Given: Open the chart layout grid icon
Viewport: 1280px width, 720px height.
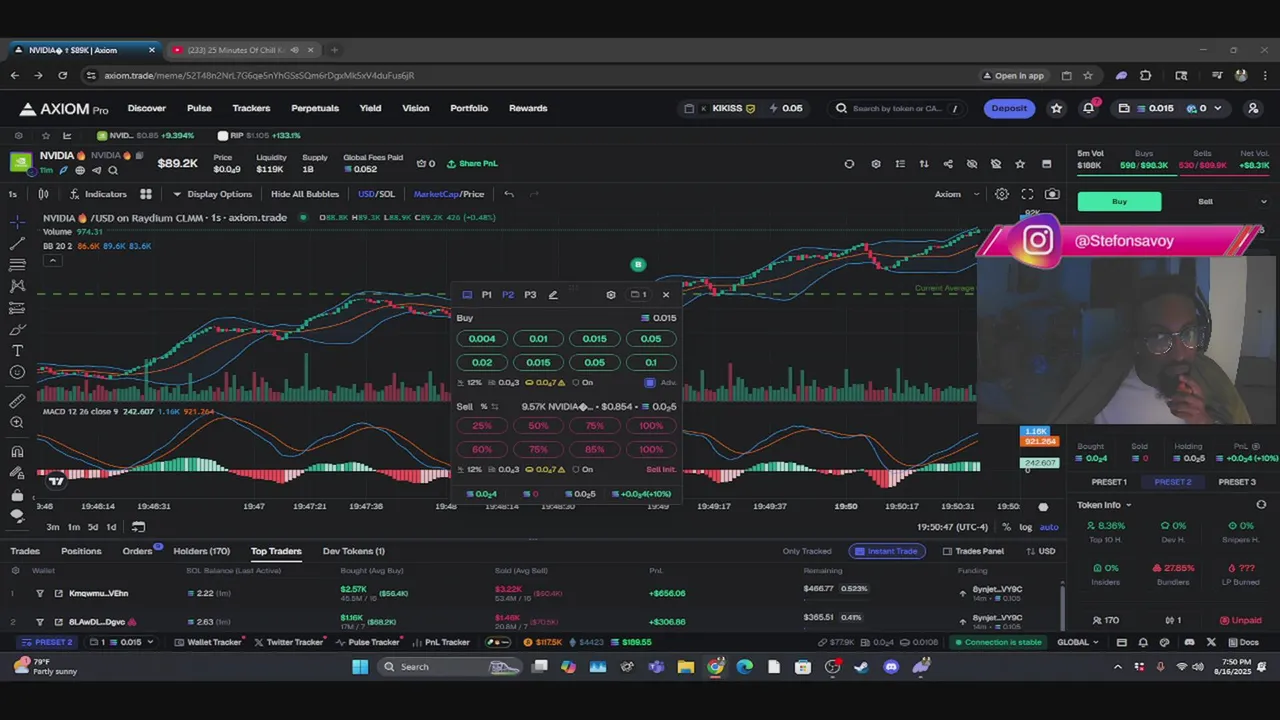Looking at the screenshot, I should (x=146, y=194).
